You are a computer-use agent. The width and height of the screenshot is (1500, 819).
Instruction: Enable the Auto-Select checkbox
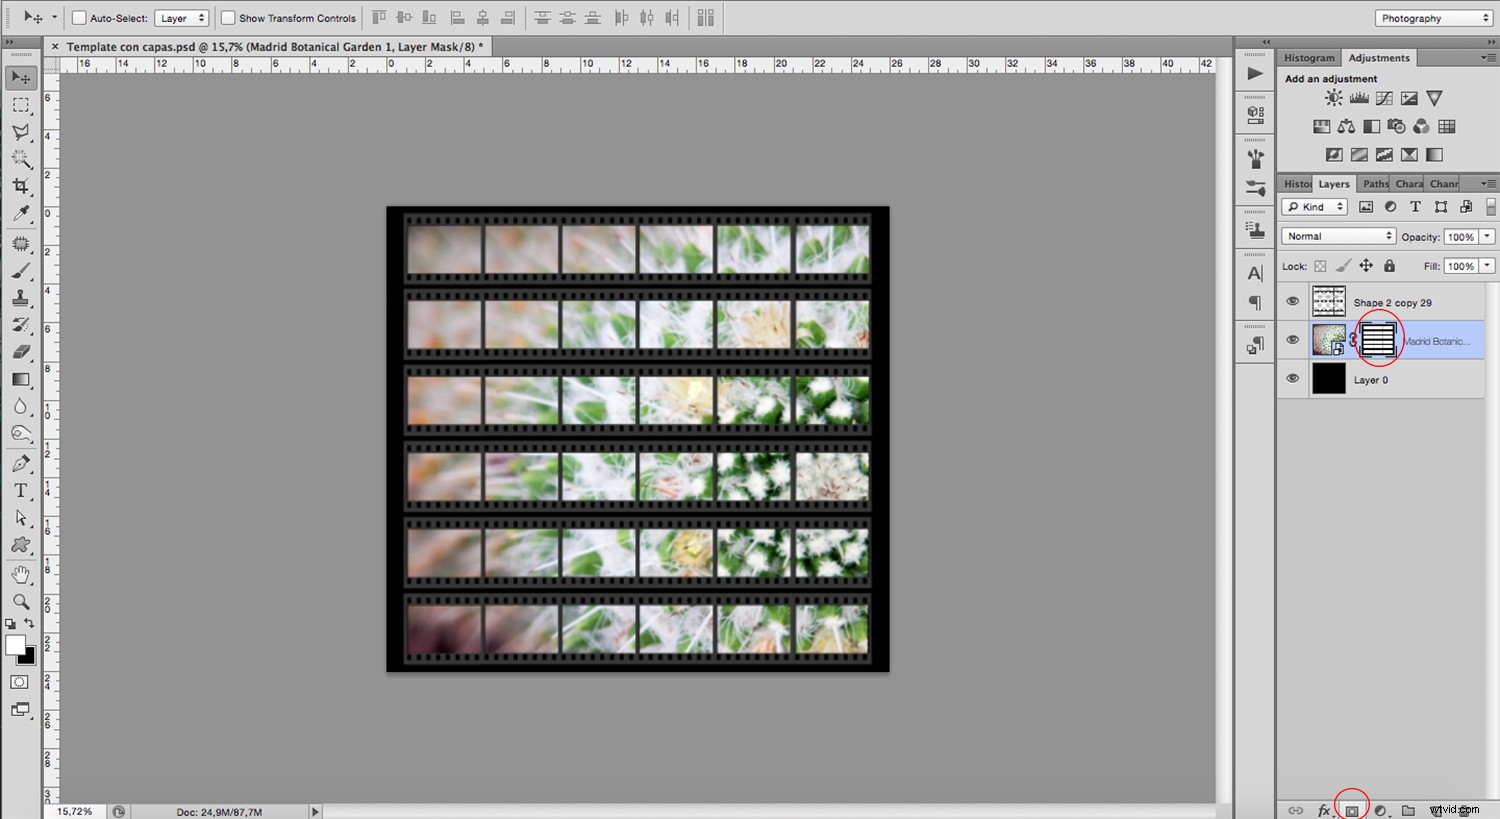76,17
